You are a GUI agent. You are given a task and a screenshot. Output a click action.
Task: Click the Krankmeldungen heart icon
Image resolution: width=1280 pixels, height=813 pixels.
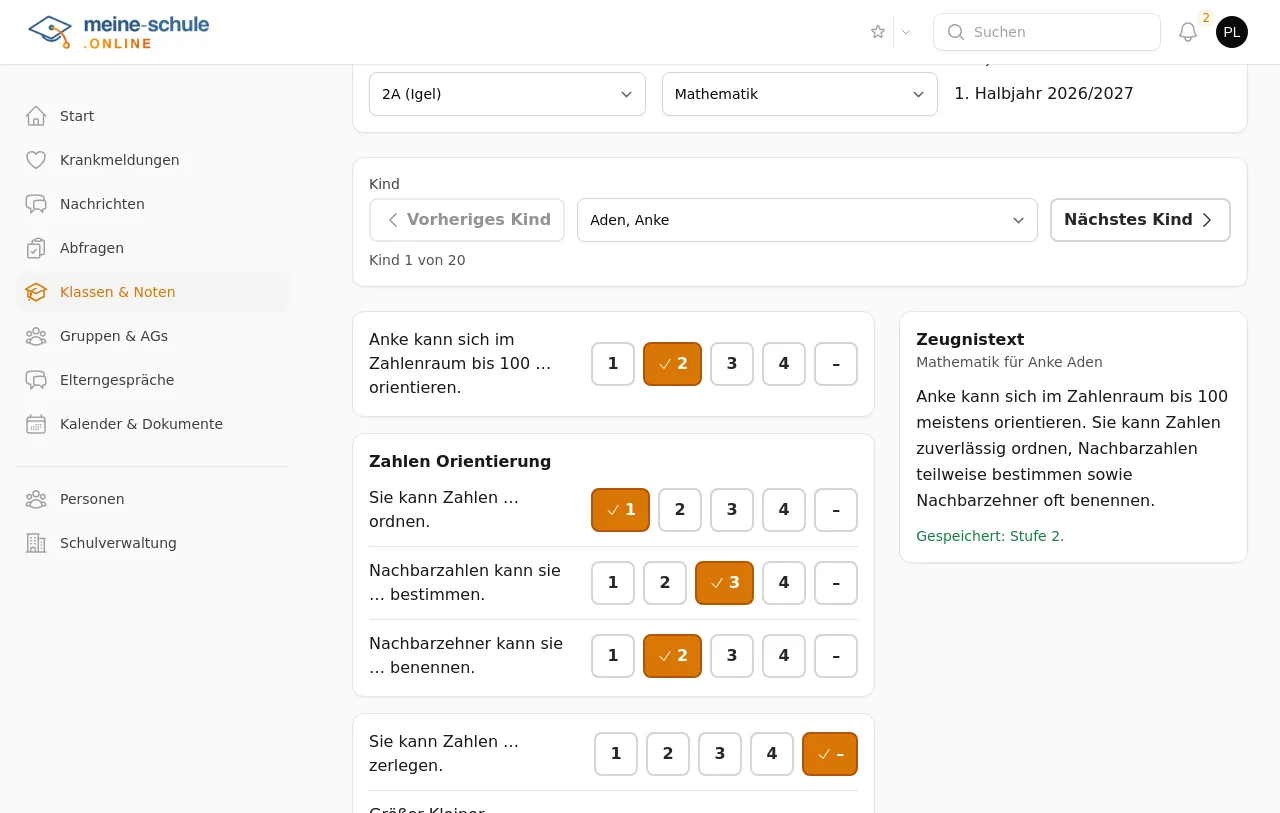pos(36,160)
